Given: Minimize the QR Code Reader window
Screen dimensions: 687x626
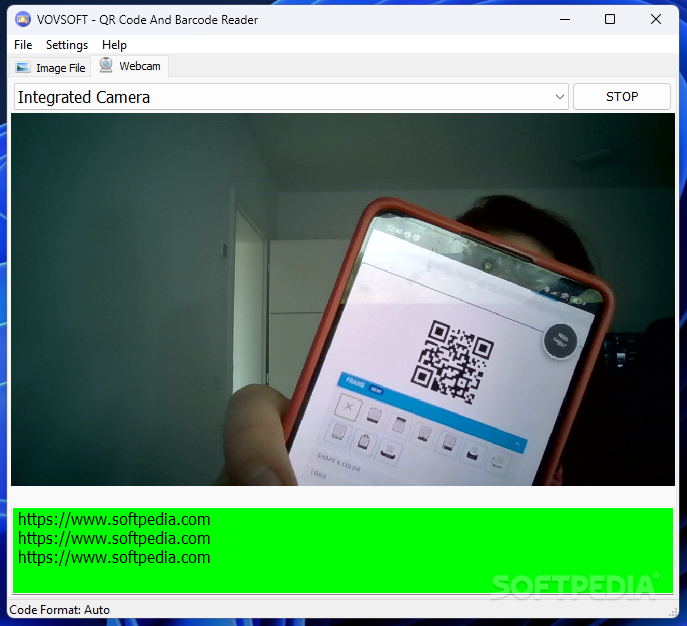Looking at the screenshot, I should coord(565,19).
